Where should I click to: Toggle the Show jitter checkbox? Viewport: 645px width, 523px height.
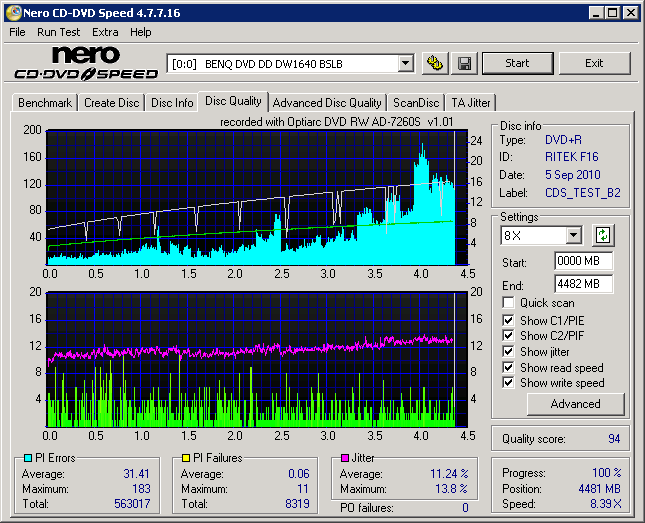coord(509,351)
